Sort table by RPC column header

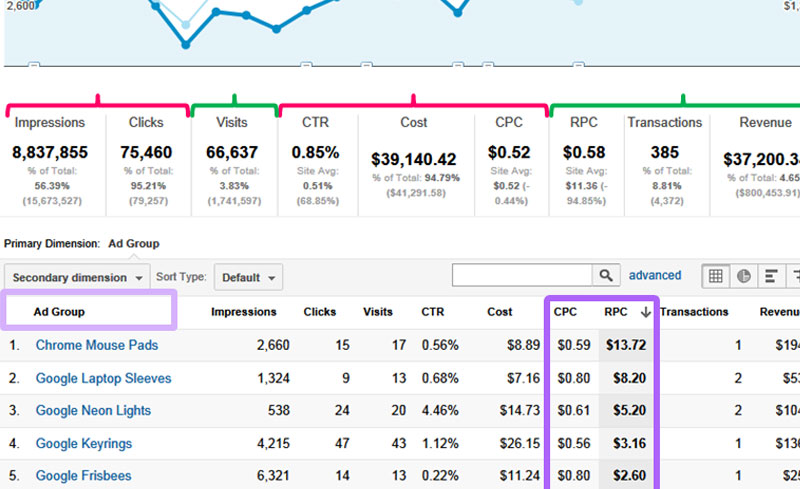(616, 312)
